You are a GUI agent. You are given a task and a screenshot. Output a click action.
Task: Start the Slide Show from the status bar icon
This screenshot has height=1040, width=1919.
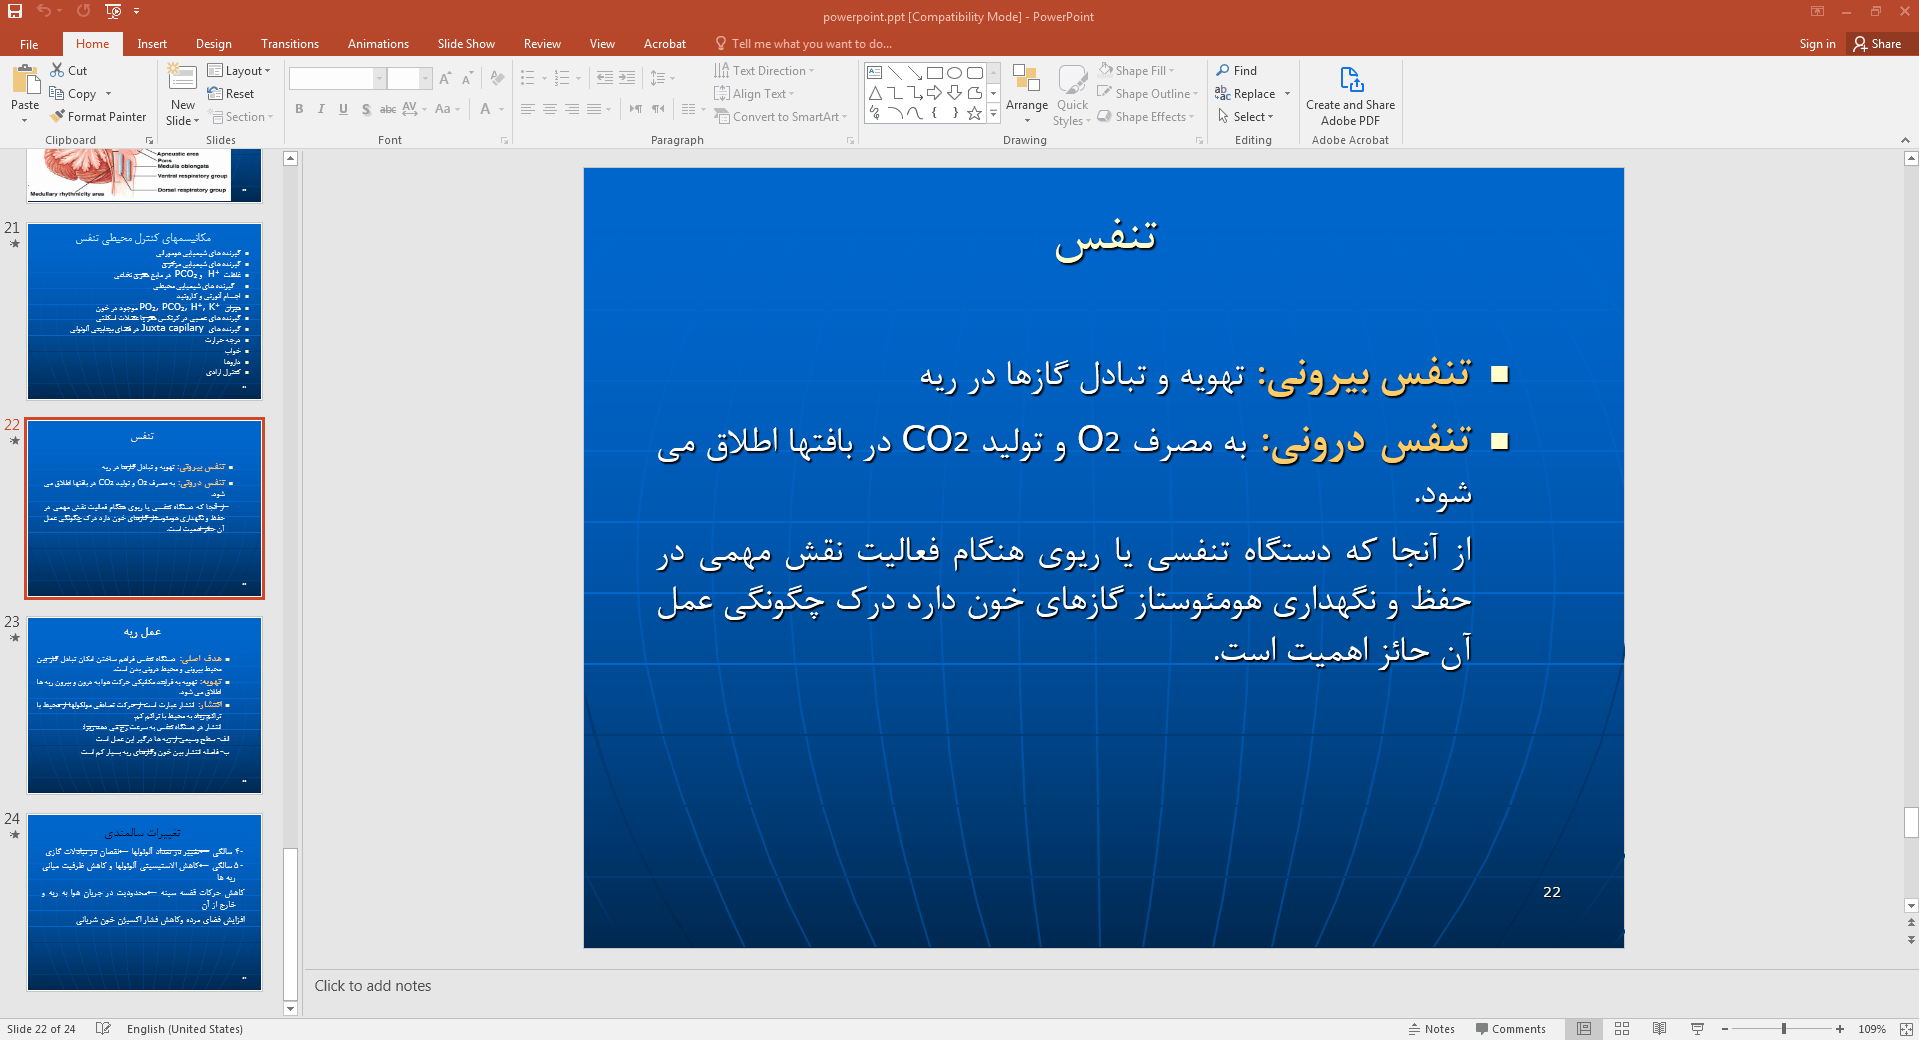tap(1697, 1029)
